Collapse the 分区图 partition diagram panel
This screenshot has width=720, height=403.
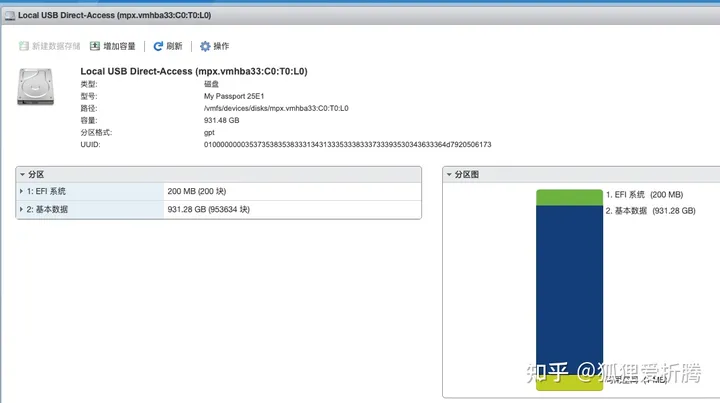pos(450,174)
